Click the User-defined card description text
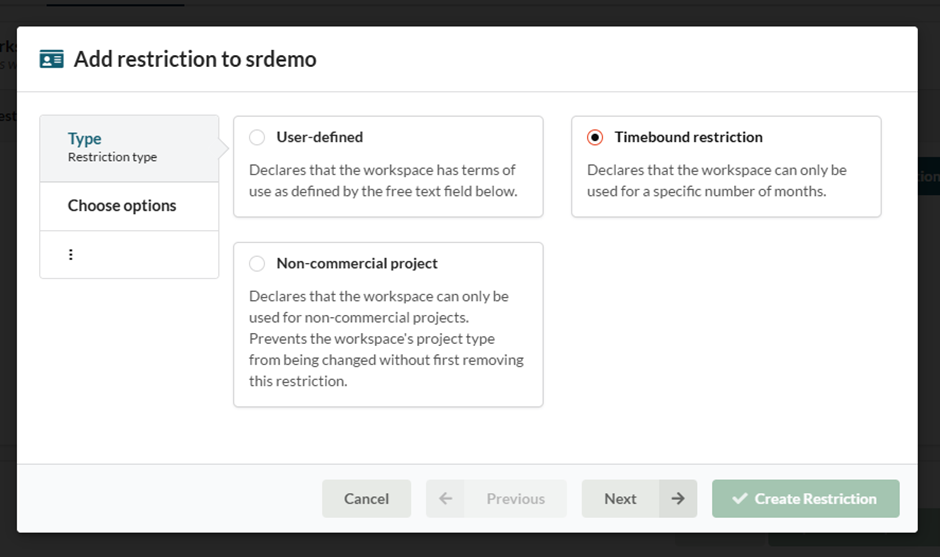The width and height of the screenshot is (940, 557). point(383,180)
